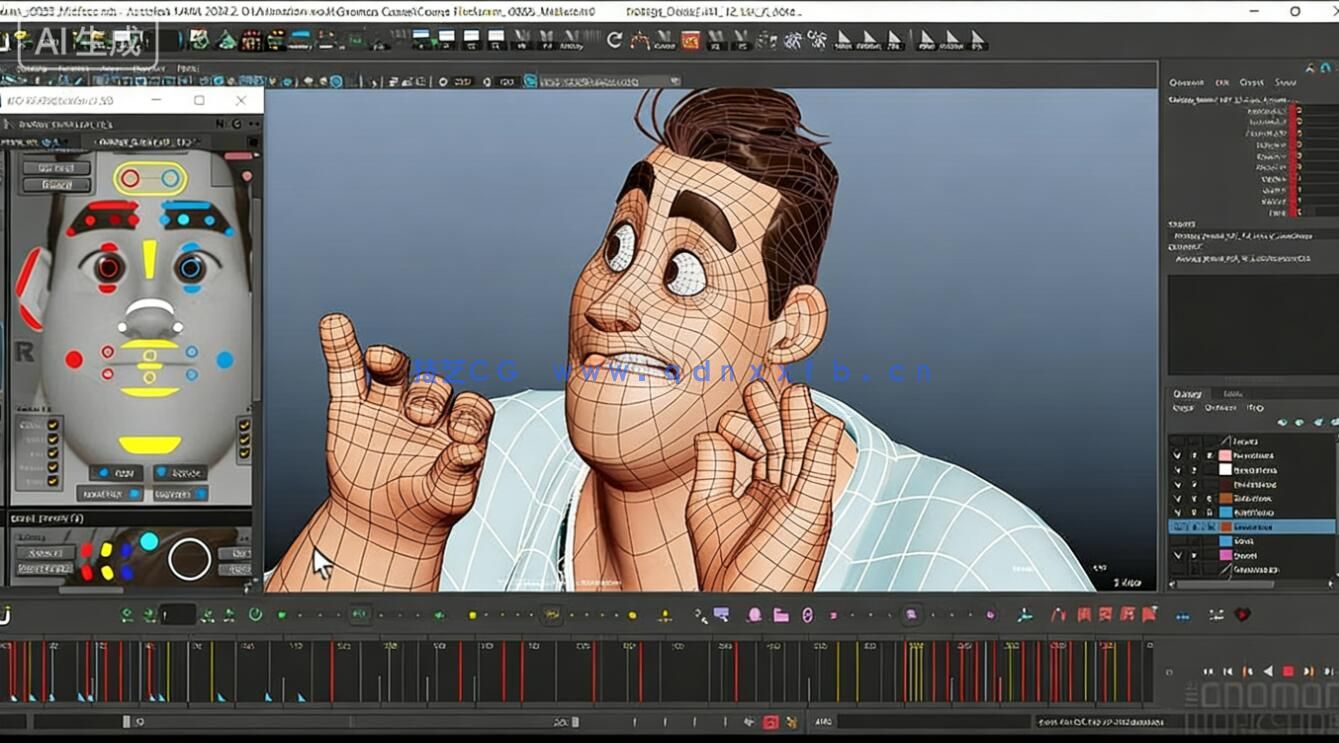The width and height of the screenshot is (1339, 743).
Task: Click the green power icon above the timeline
Action: coord(255,615)
